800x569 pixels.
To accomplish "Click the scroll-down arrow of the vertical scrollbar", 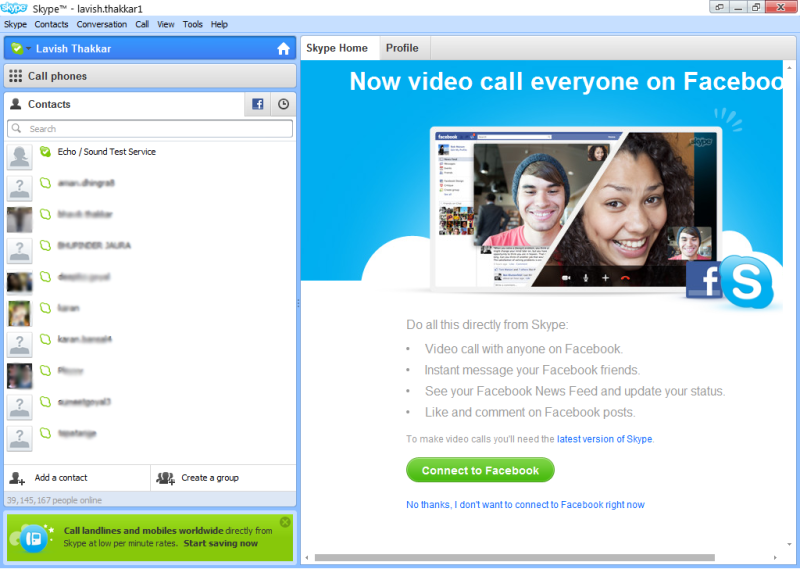I will (x=790, y=545).
